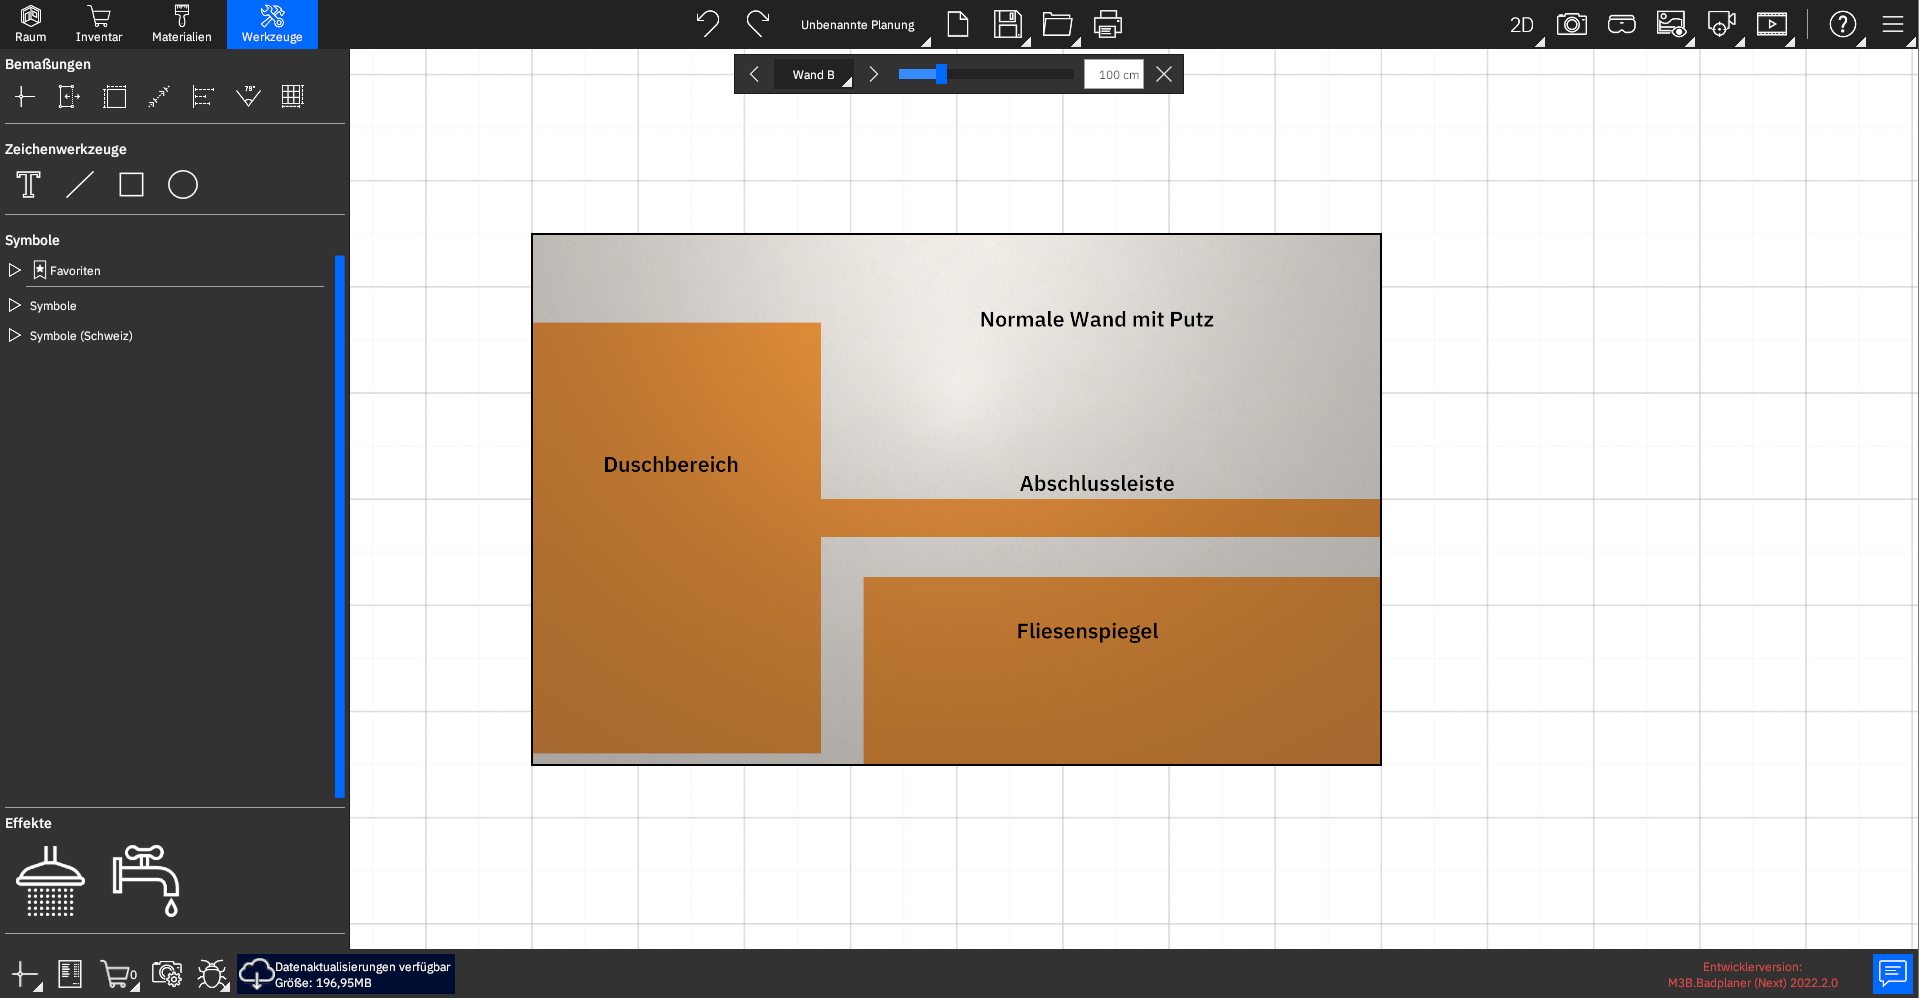
Task: Click the wall distance slider handle
Action: coord(941,74)
